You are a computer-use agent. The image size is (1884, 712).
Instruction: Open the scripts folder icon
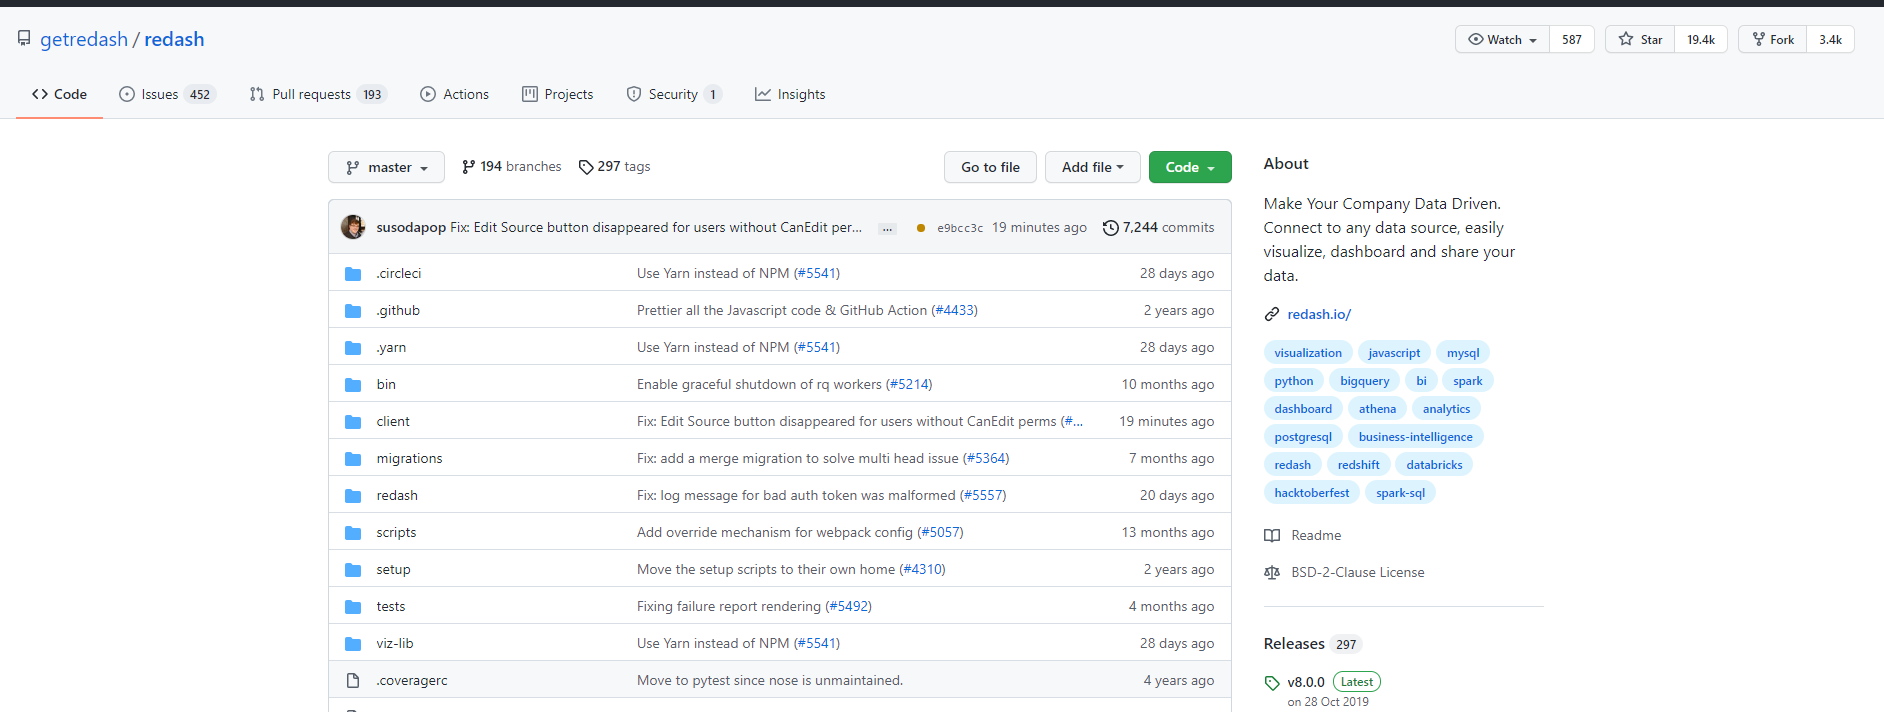coord(353,533)
